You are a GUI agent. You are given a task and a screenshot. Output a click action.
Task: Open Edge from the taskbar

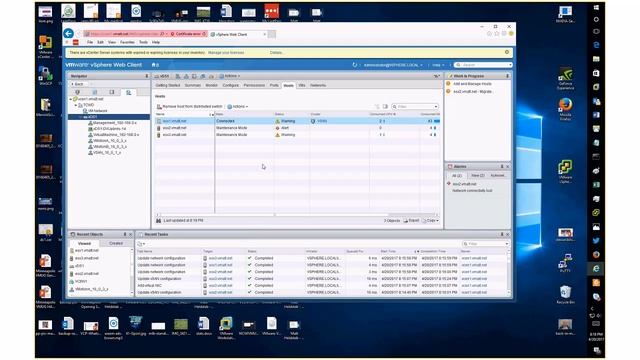596,45
